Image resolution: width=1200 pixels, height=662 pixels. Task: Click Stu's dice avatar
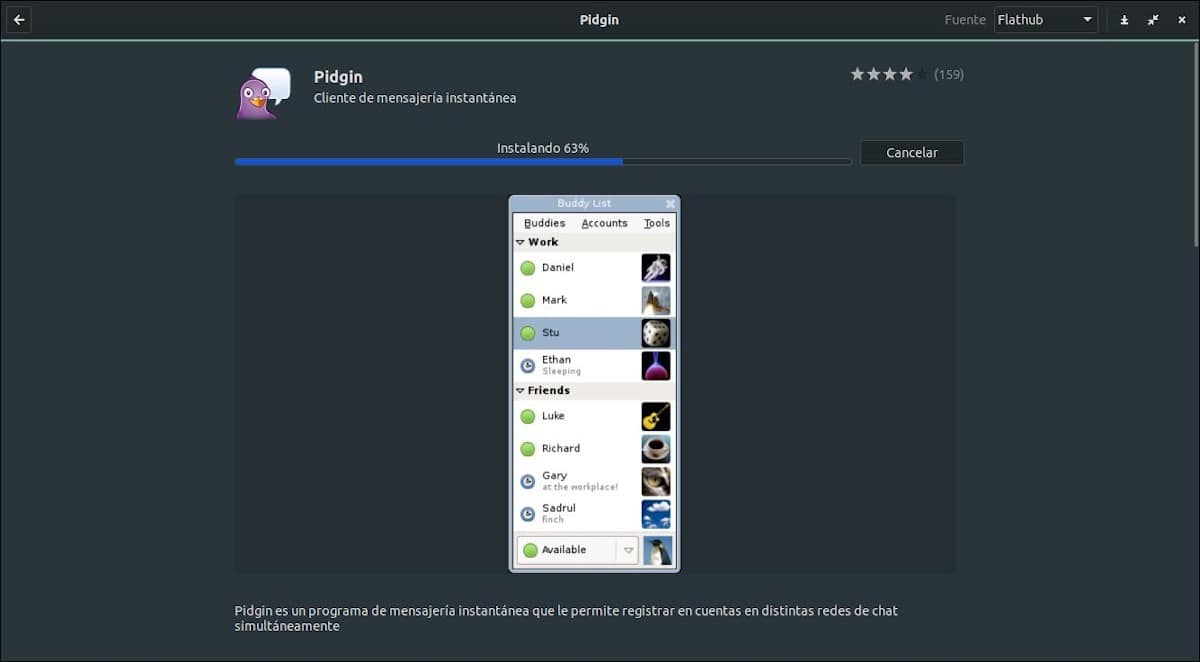point(656,333)
